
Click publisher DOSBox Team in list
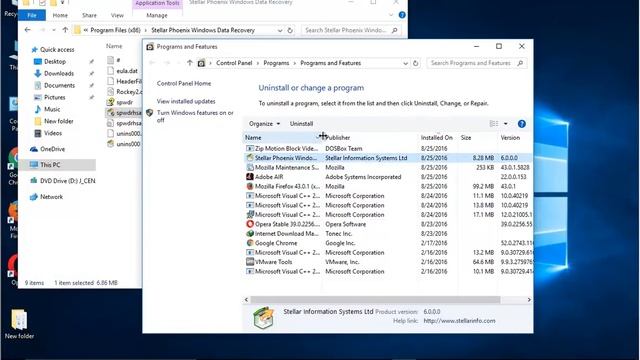[x=344, y=149]
